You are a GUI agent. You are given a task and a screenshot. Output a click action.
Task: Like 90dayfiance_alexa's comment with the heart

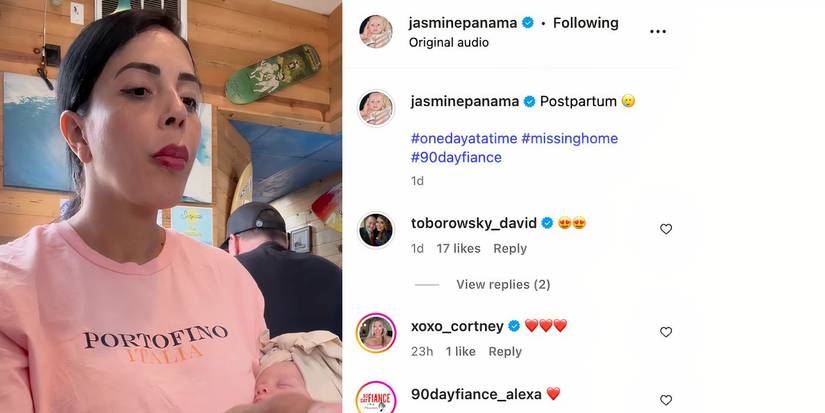click(666, 400)
